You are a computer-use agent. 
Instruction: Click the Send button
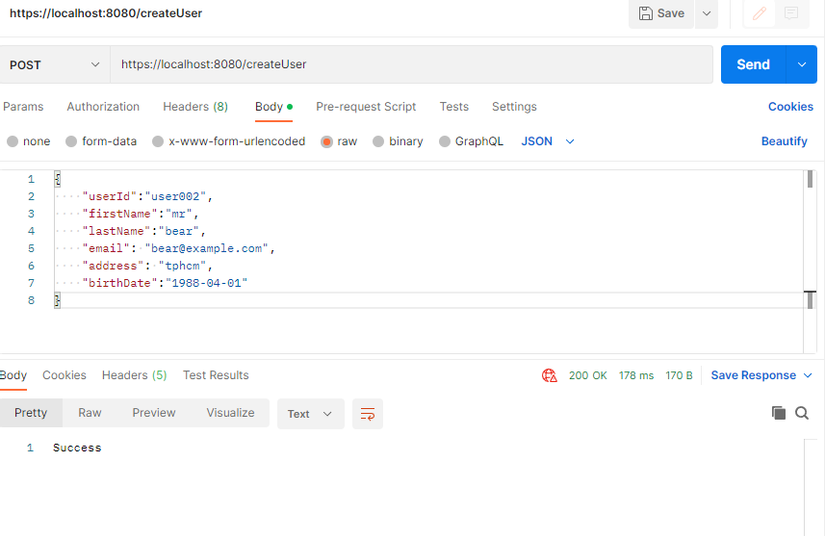tap(753, 64)
